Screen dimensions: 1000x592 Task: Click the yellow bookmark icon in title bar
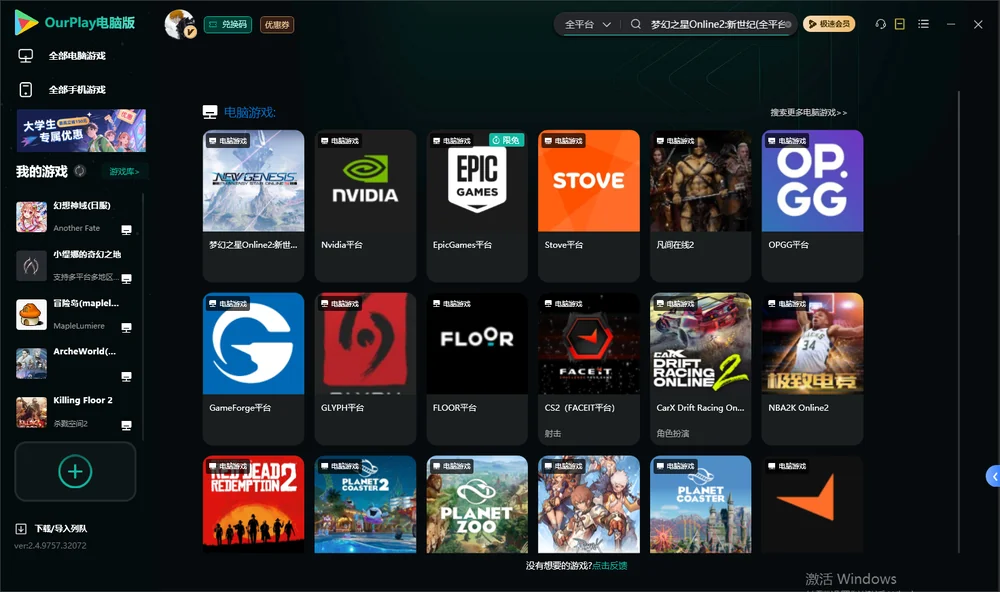tap(900, 24)
